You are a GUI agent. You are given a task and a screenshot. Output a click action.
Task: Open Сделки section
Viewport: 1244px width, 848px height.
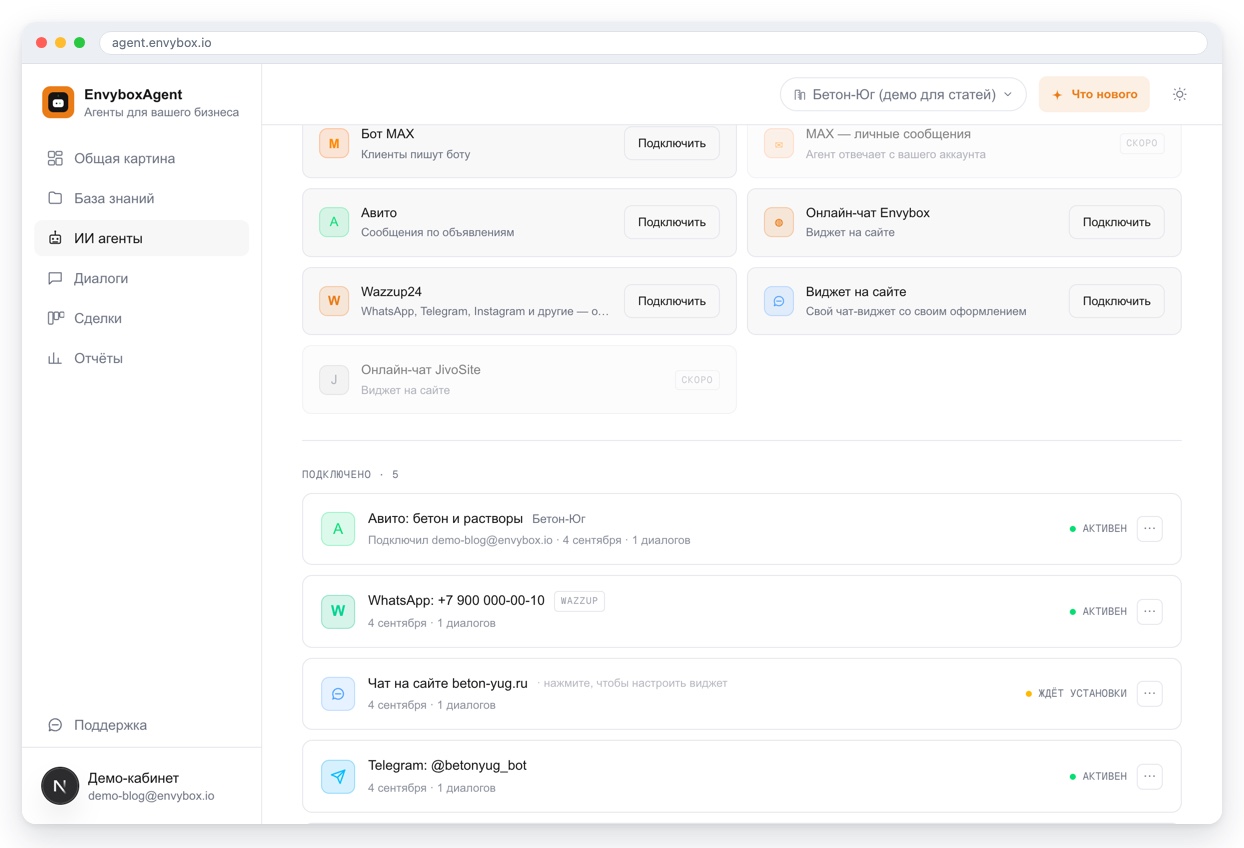click(141, 318)
